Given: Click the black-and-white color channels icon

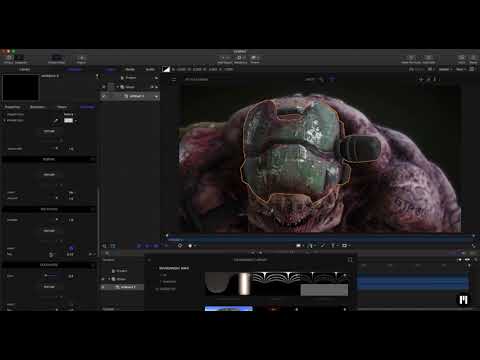Looking at the screenshot, I should [x=166, y=69].
